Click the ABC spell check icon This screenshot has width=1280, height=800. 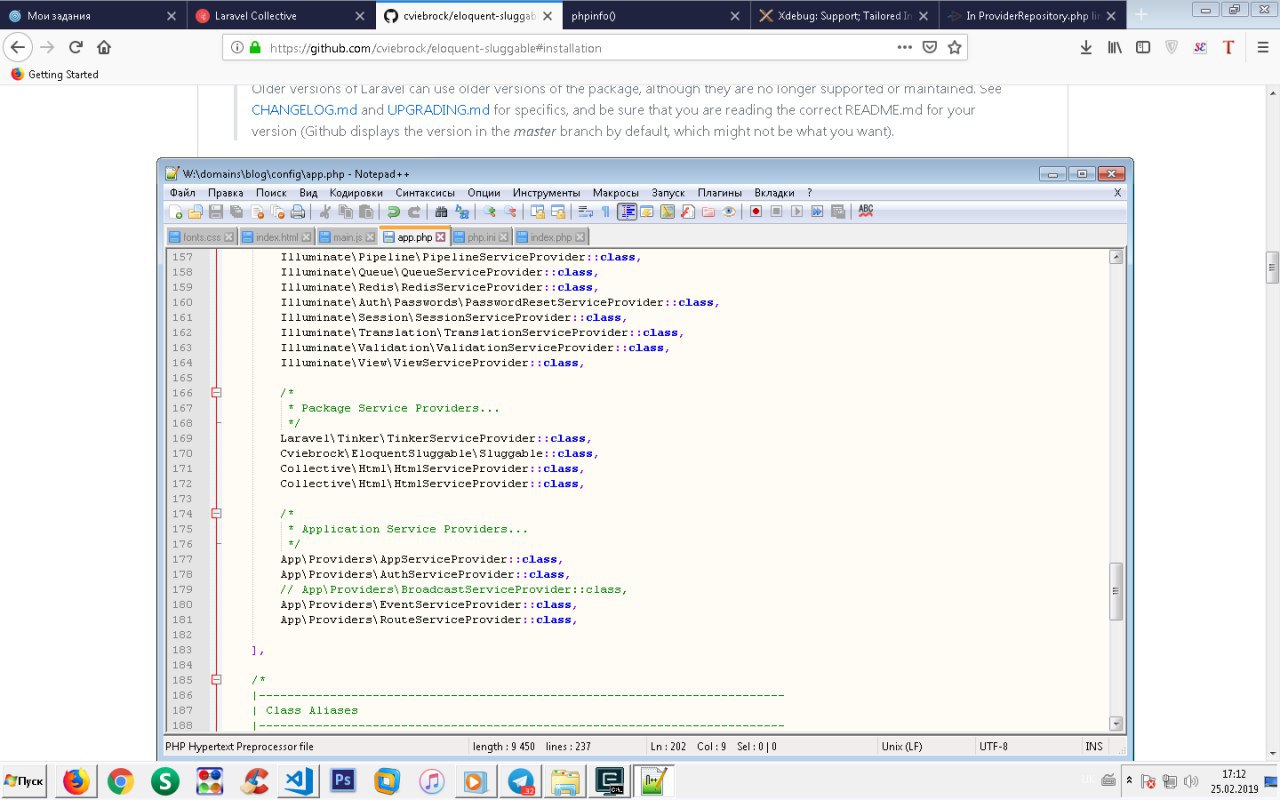click(x=865, y=211)
